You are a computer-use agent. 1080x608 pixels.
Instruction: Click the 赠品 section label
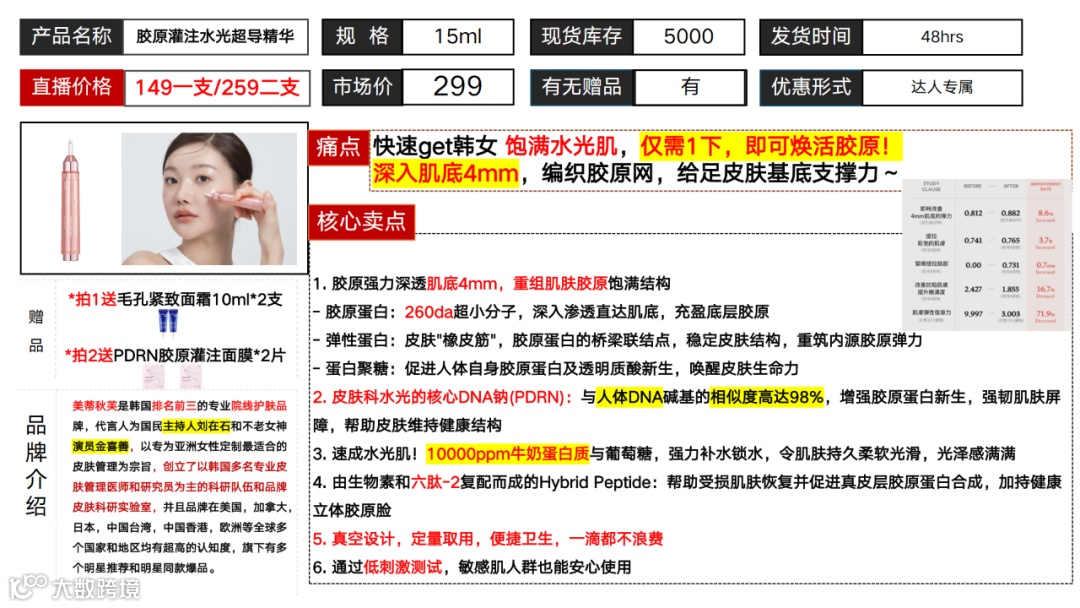(37, 331)
